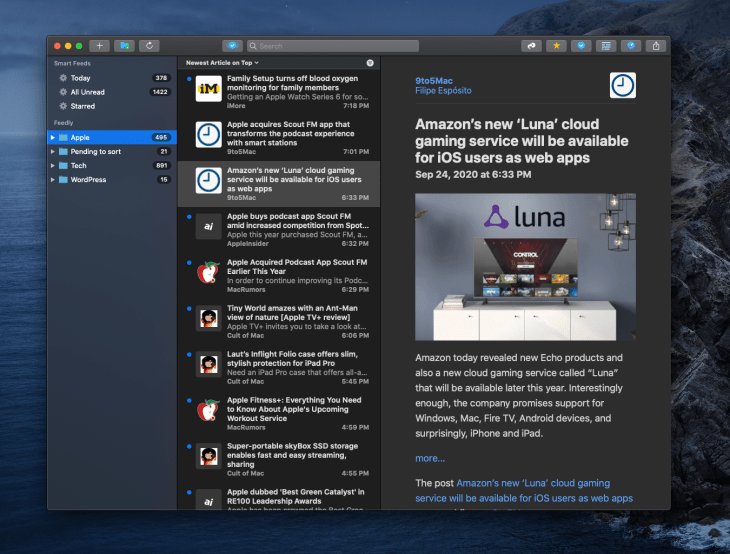Click the 9to5Mac clock logo in article header
This screenshot has height=554, width=730.
(x=622, y=85)
